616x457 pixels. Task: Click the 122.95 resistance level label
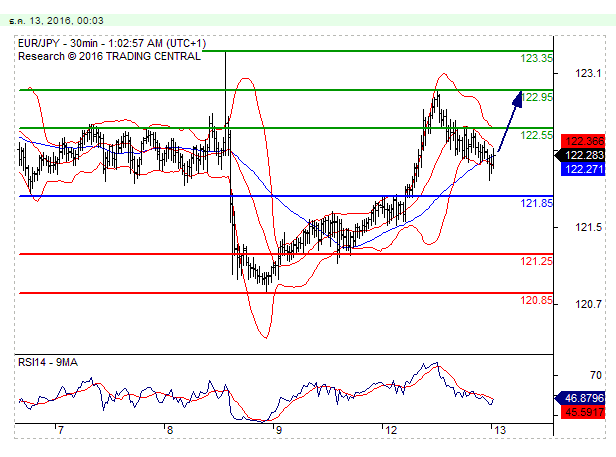pos(536,97)
